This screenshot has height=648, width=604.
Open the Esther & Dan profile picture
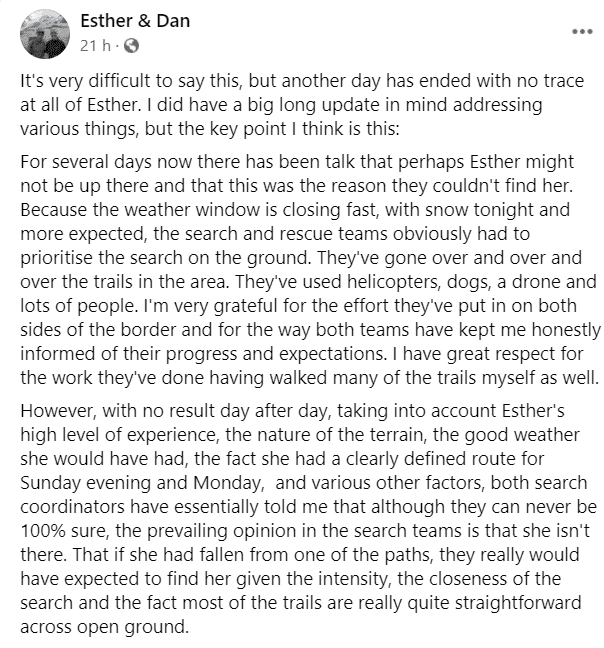pos(43,35)
